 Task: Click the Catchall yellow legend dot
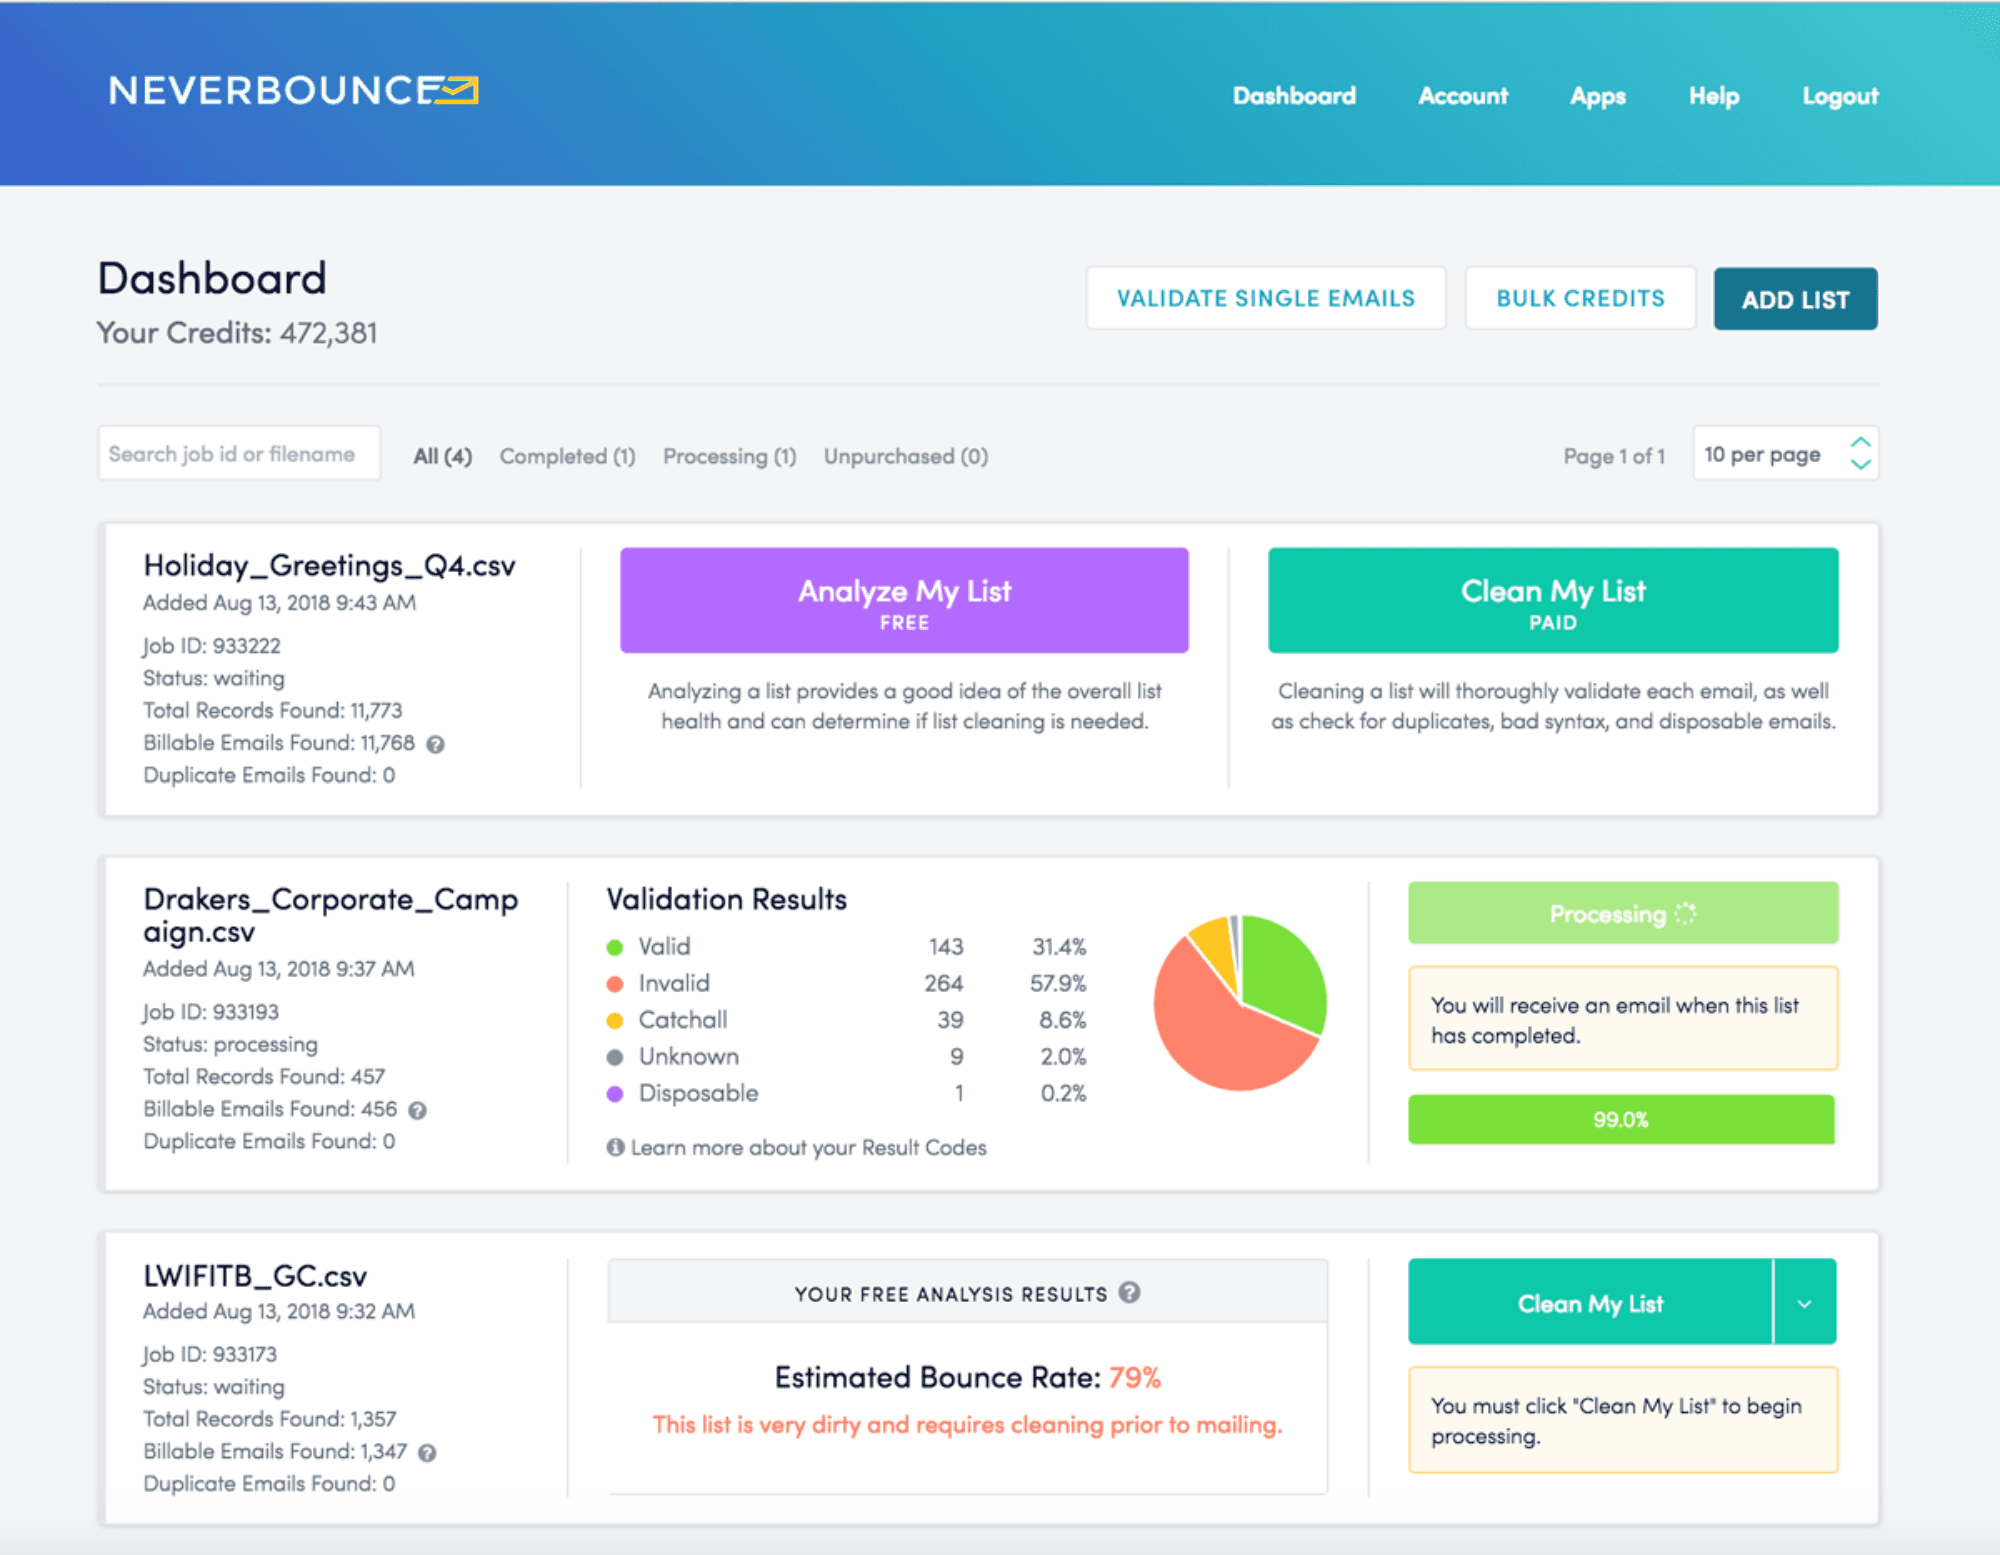coord(615,1021)
